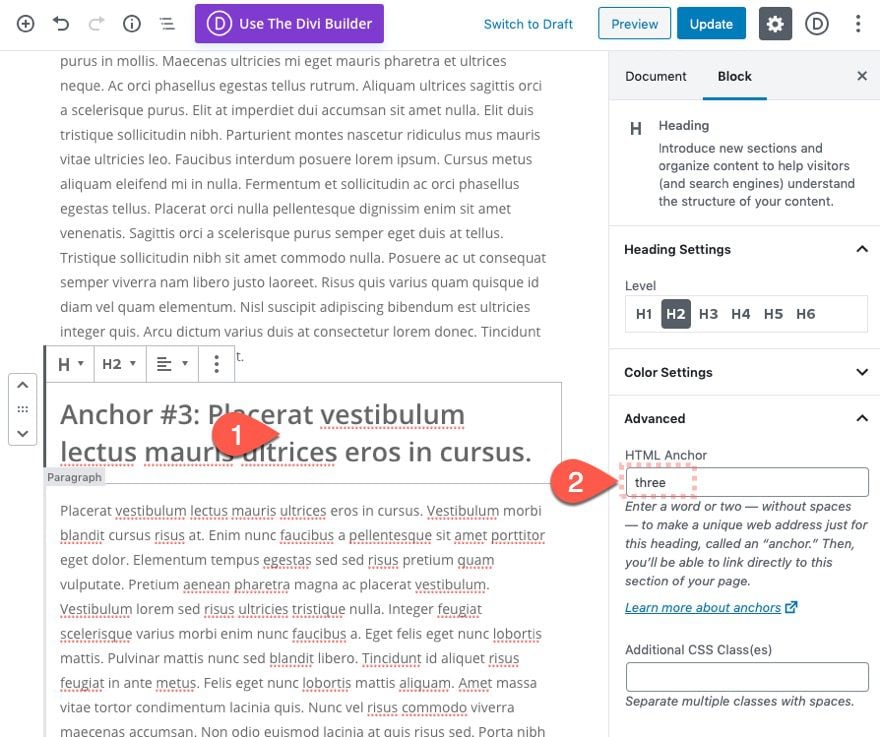The width and height of the screenshot is (880, 737).
Task: Click the Divi circle icon
Action: click(x=817, y=24)
